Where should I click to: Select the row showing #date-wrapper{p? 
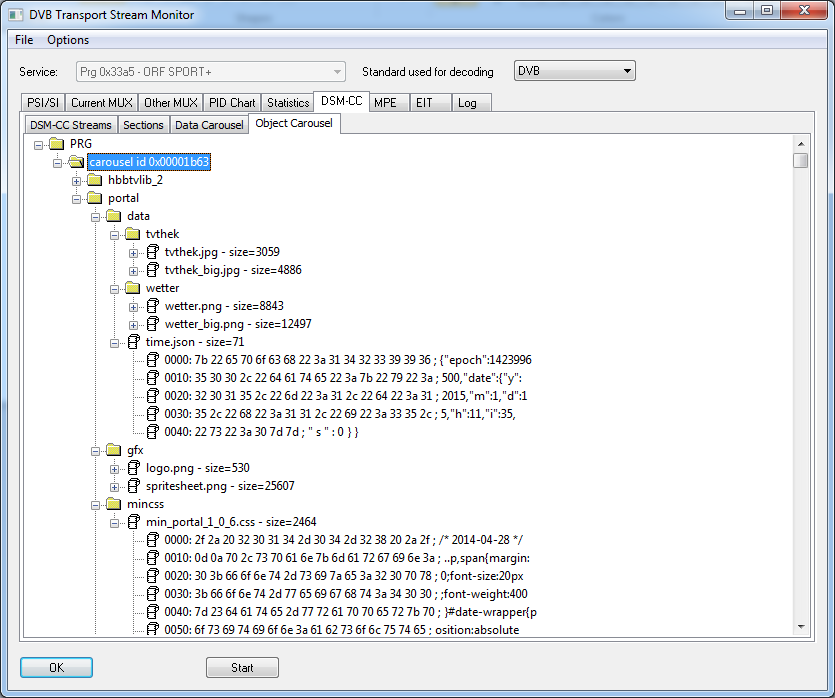(350, 612)
